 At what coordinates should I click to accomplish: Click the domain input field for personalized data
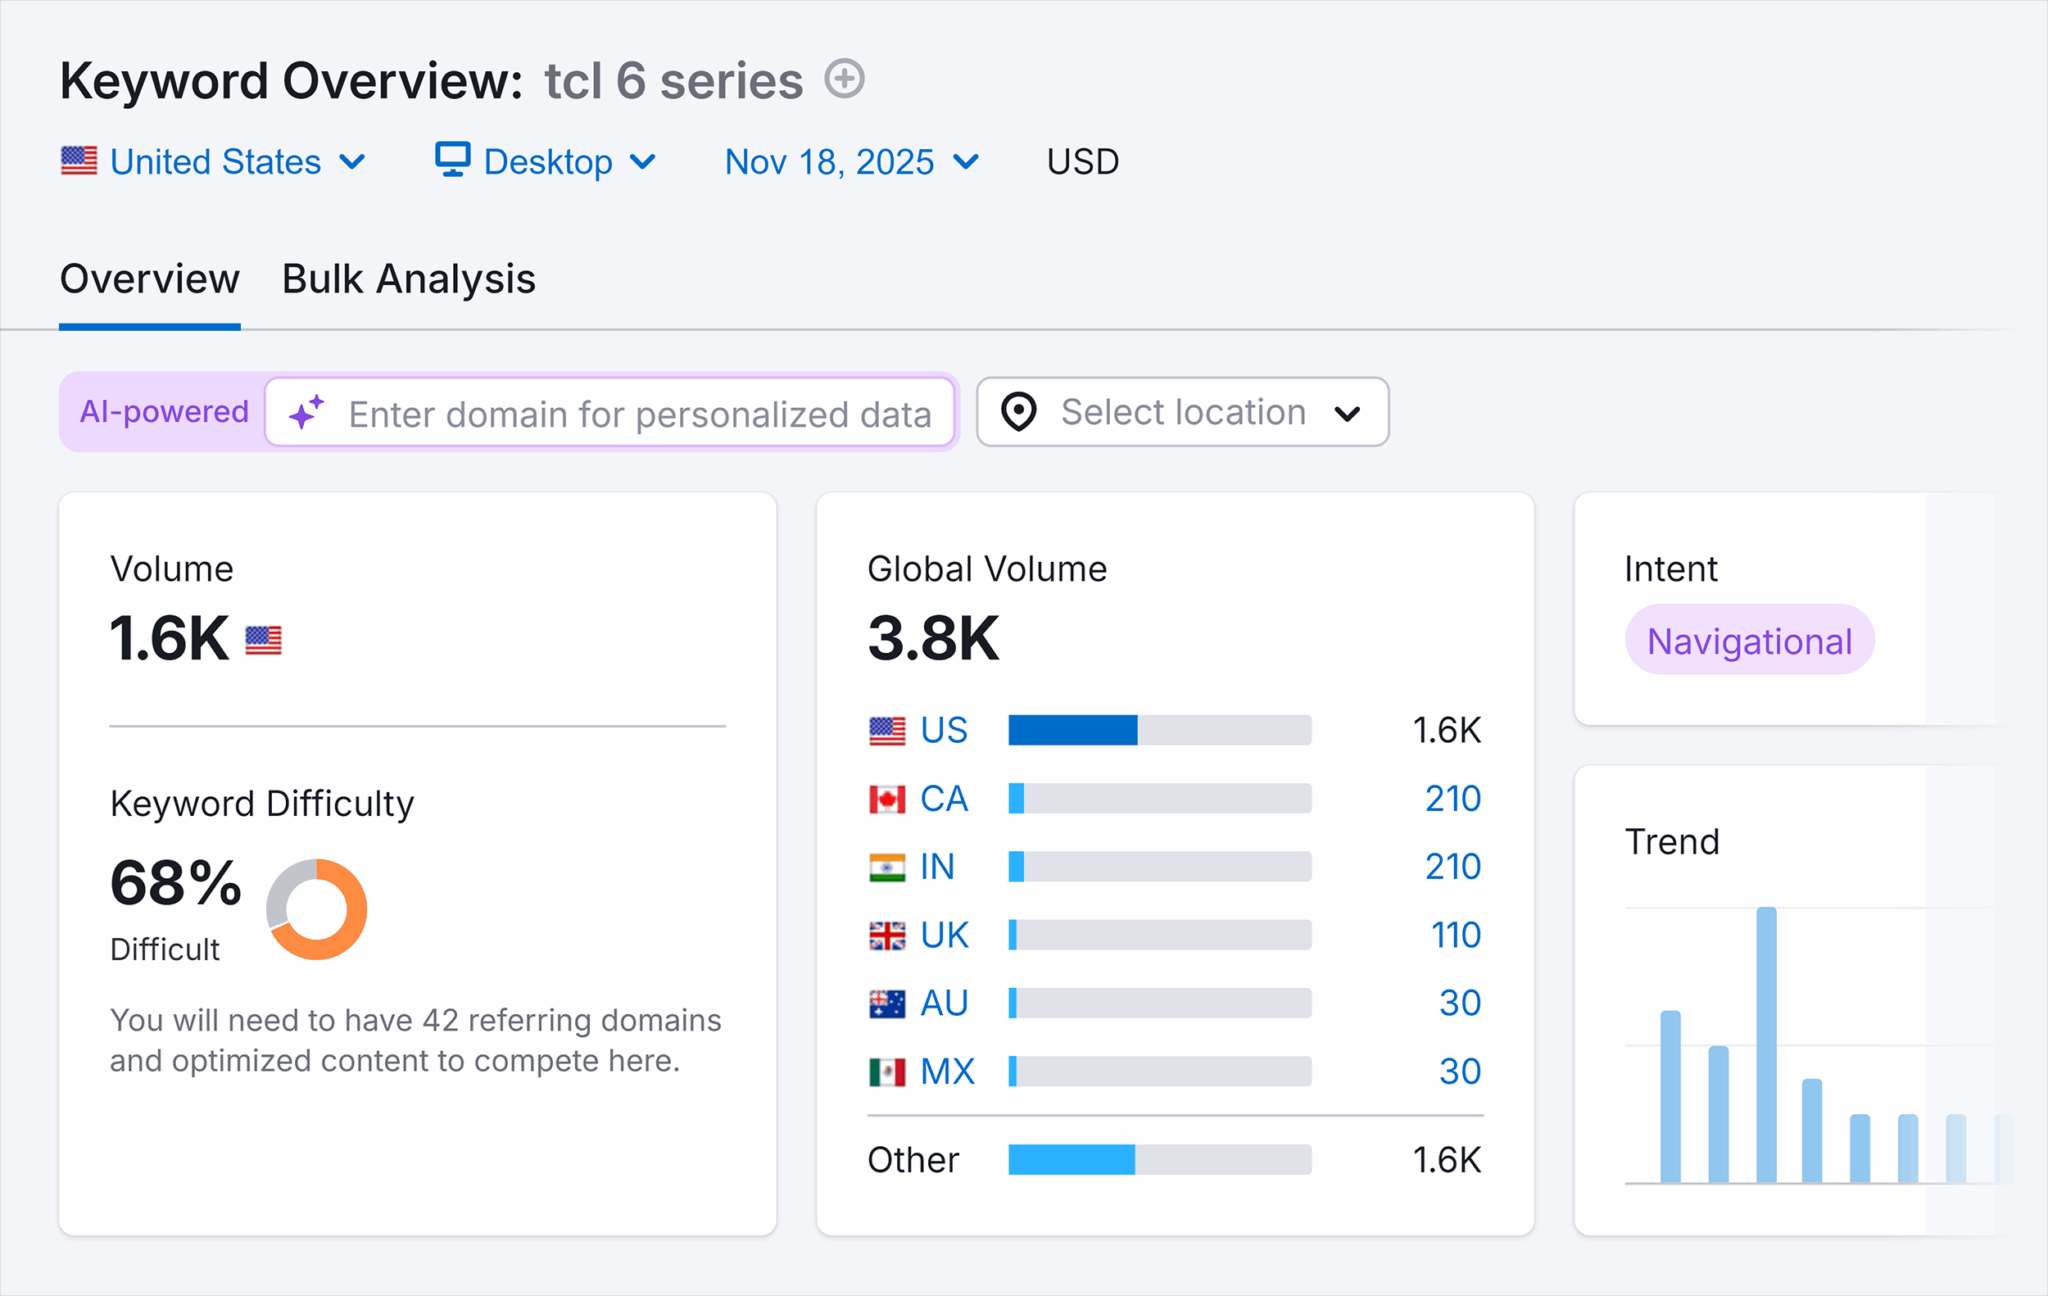coord(610,412)
